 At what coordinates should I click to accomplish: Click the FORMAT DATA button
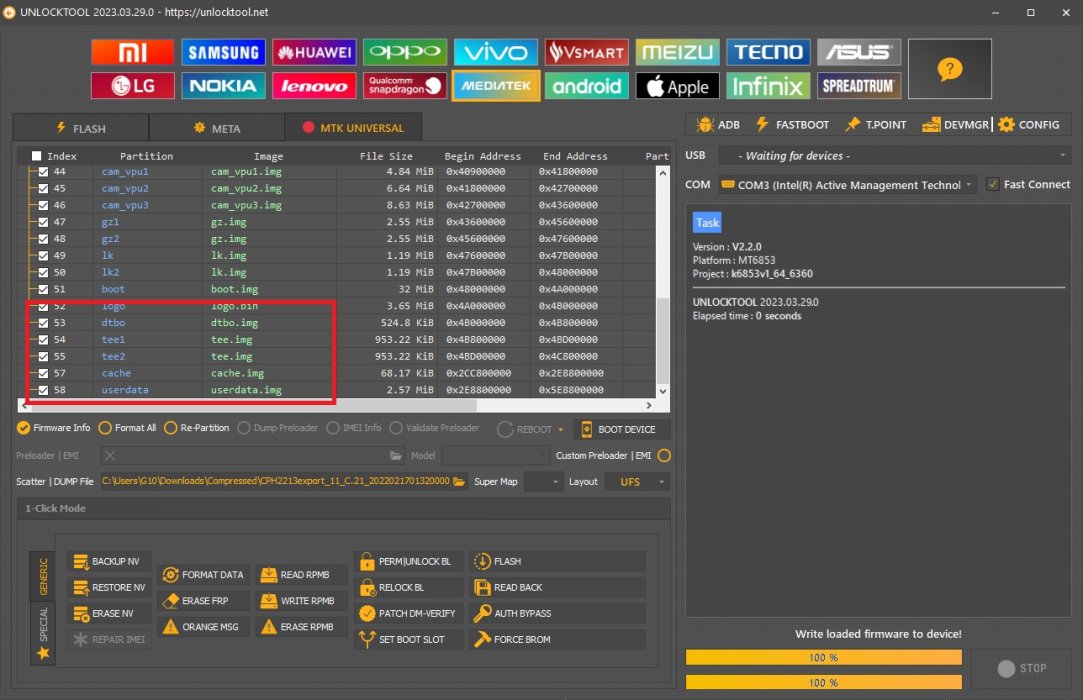[203, 574]
